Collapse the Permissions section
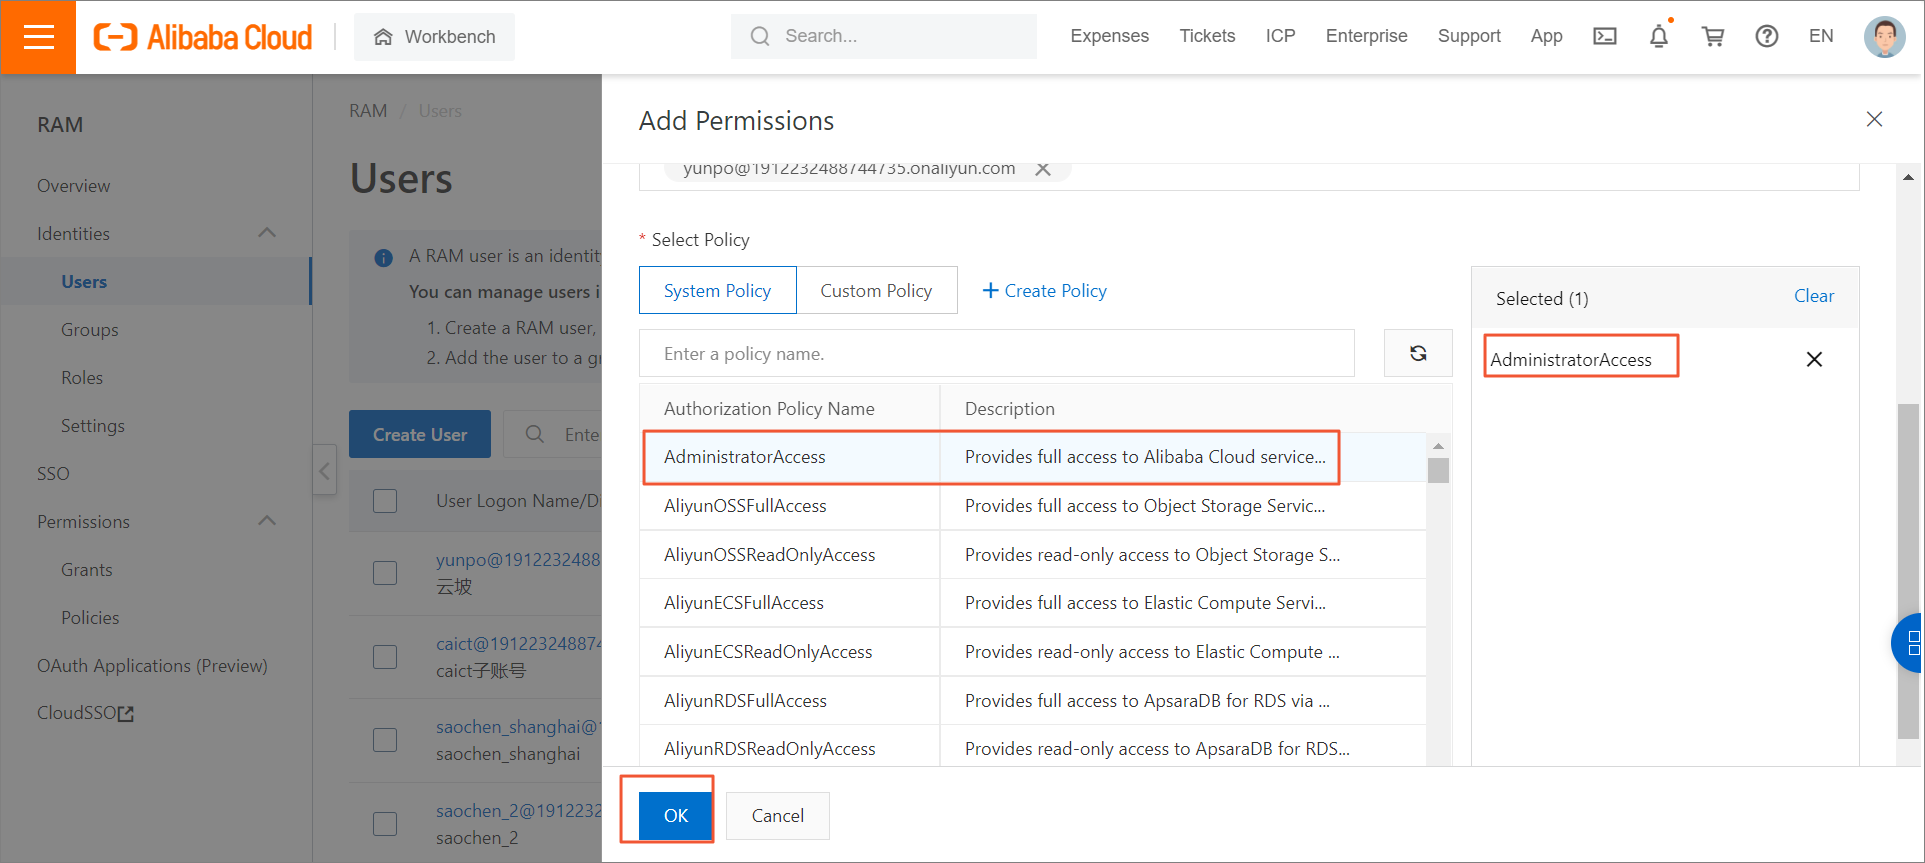This screenshot has width=1925, height=863. coord(267,521)
